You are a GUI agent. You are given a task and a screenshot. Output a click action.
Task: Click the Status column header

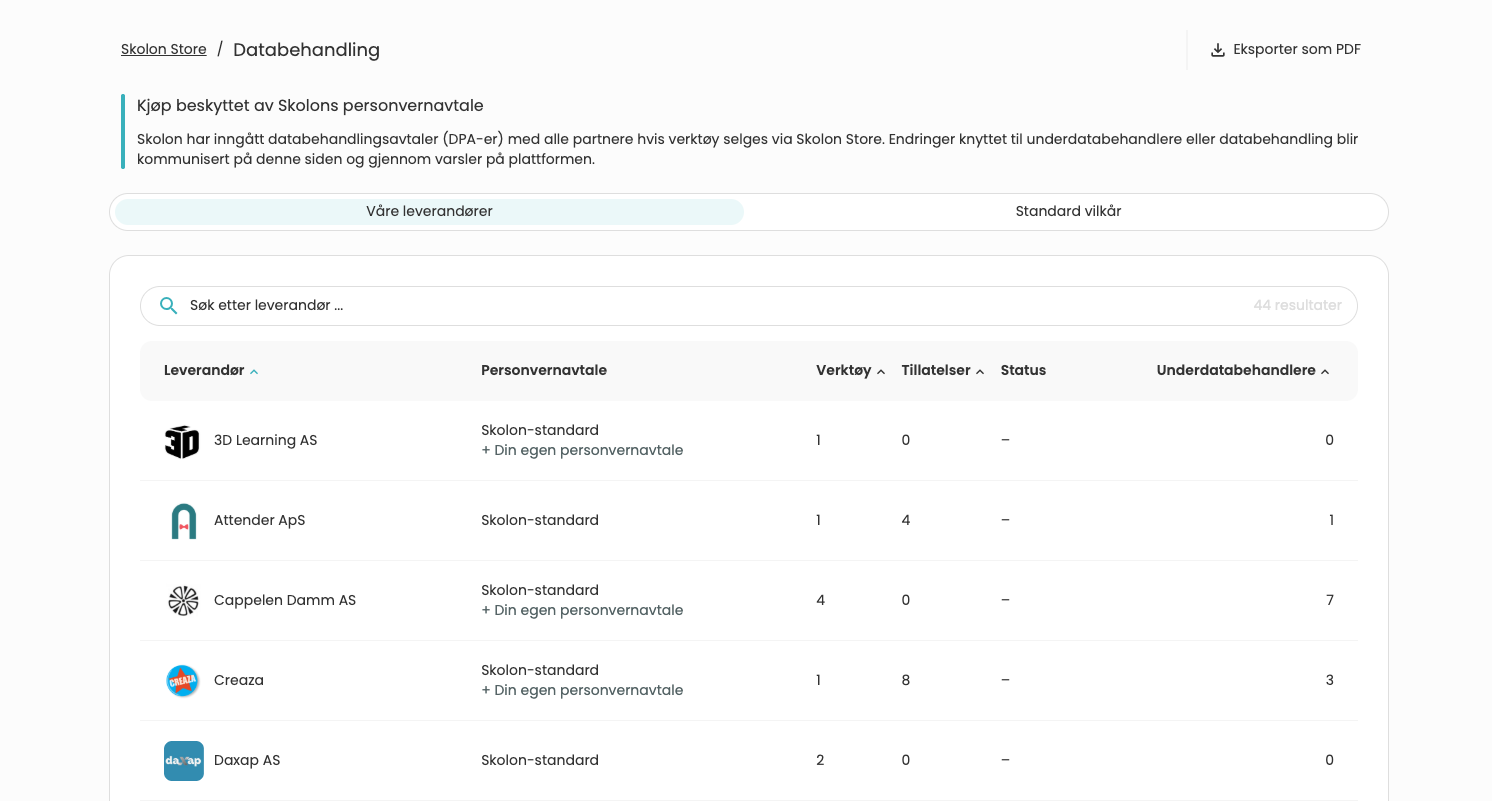[1023, 371]
